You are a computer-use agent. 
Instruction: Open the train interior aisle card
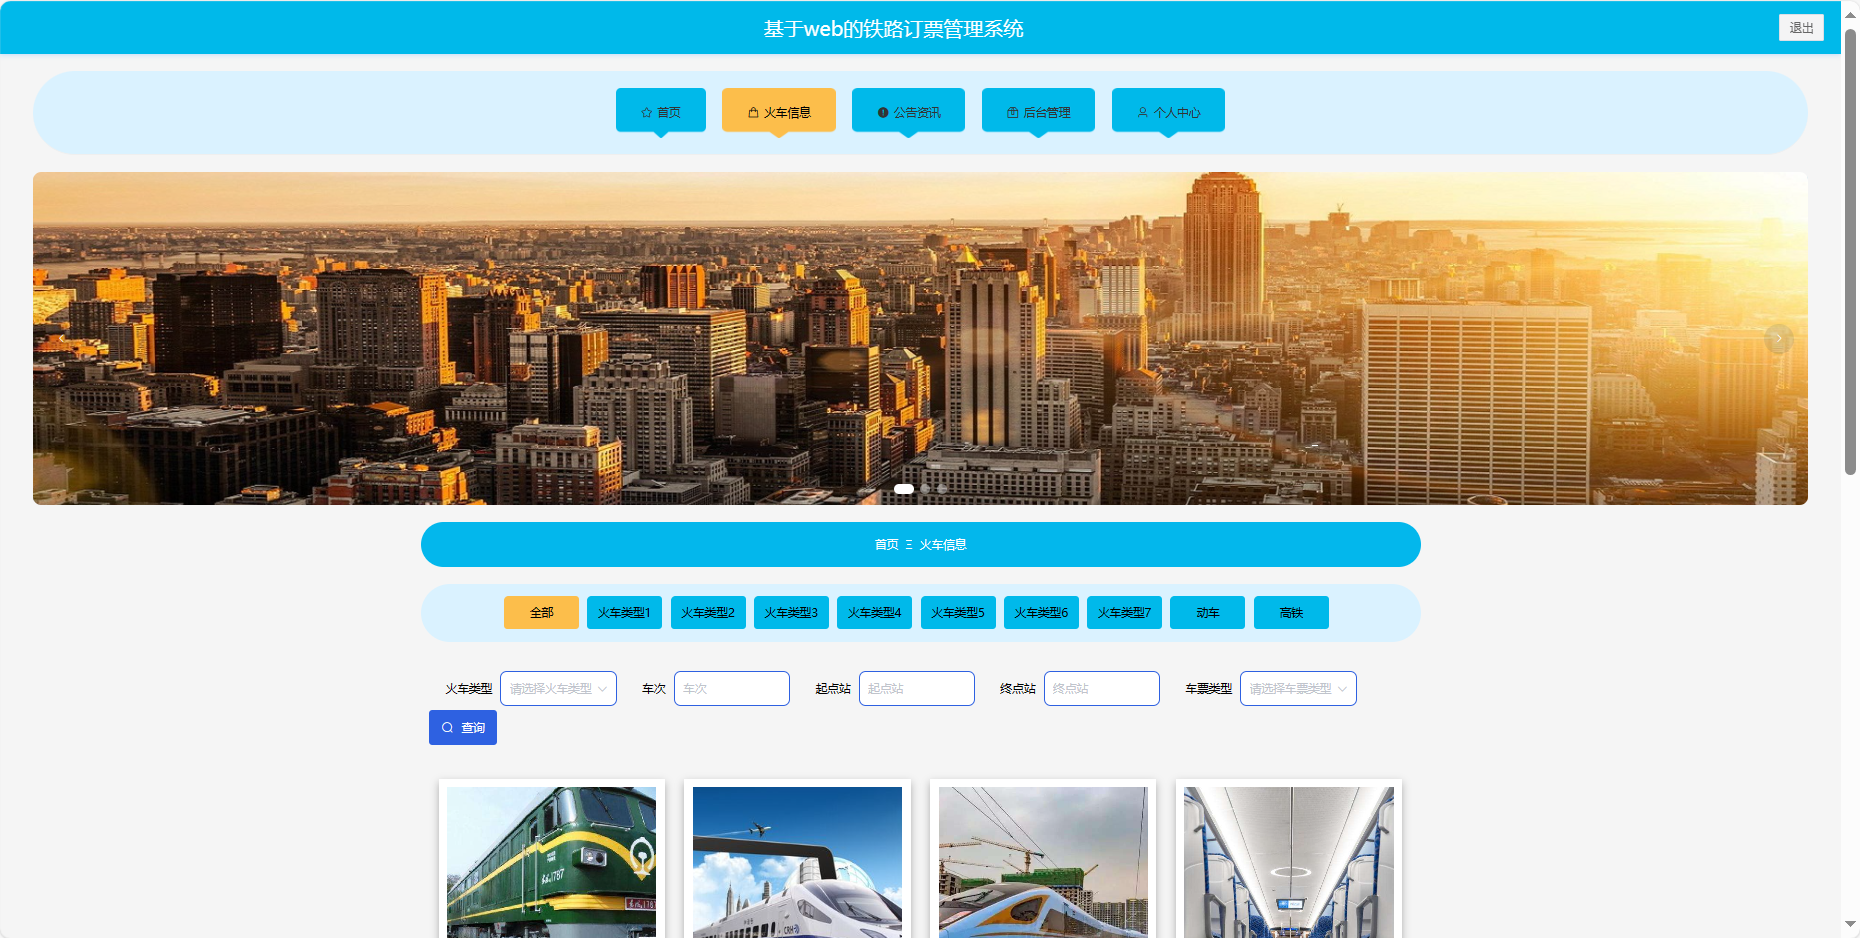[x=1289, y=860]
